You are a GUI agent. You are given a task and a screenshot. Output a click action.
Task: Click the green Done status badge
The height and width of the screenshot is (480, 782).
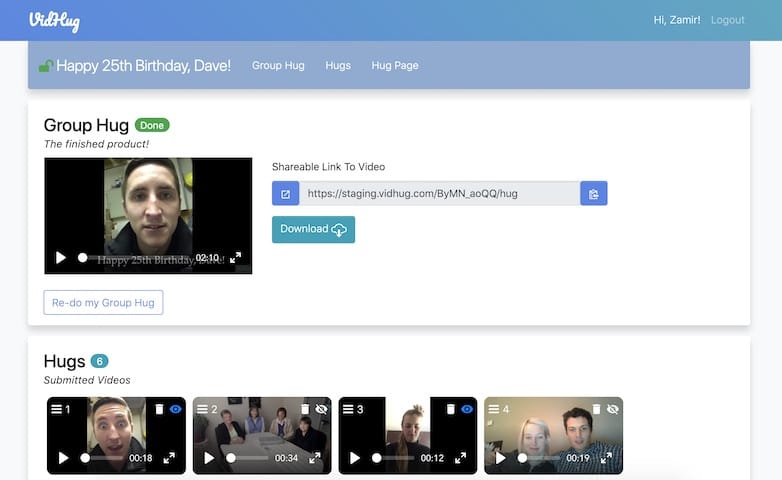click(152, 125)
